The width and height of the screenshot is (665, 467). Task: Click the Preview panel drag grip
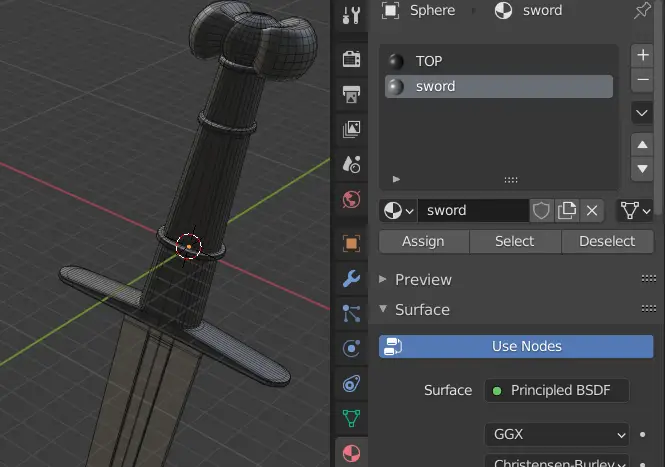[648, 279]
